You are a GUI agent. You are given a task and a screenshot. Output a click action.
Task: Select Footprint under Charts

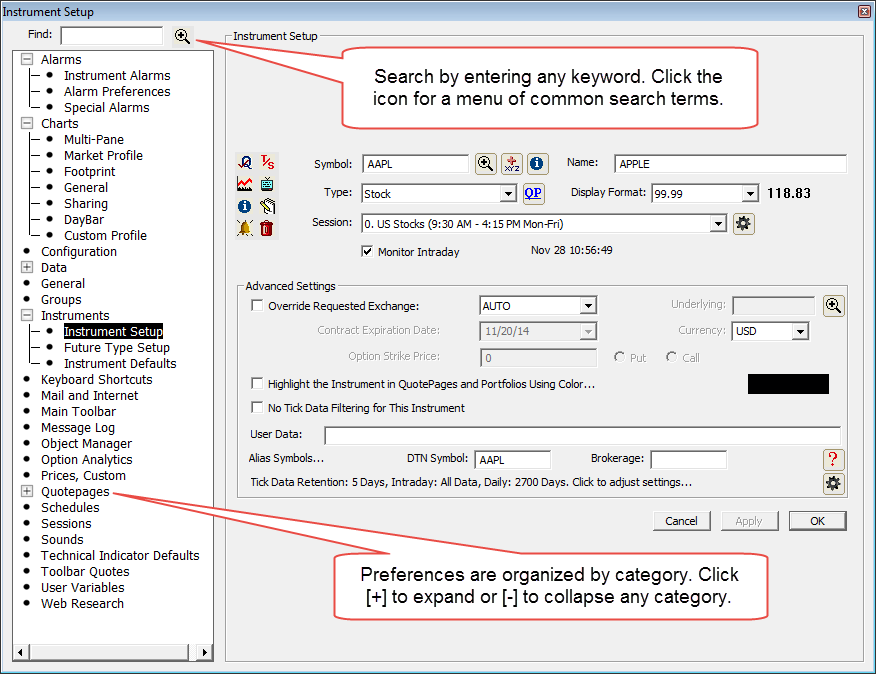pyautogui.click(x=89, y=172)
